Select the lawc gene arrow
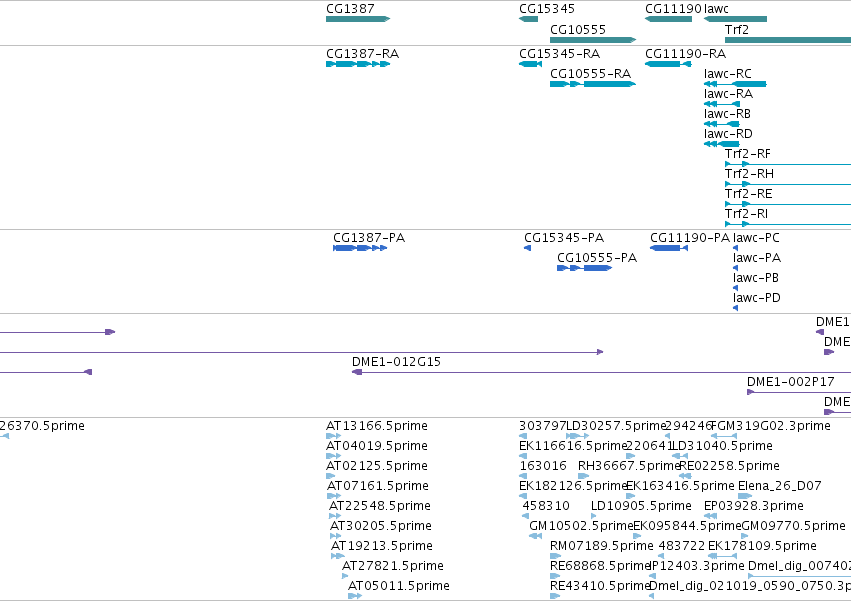 point(735,19)
